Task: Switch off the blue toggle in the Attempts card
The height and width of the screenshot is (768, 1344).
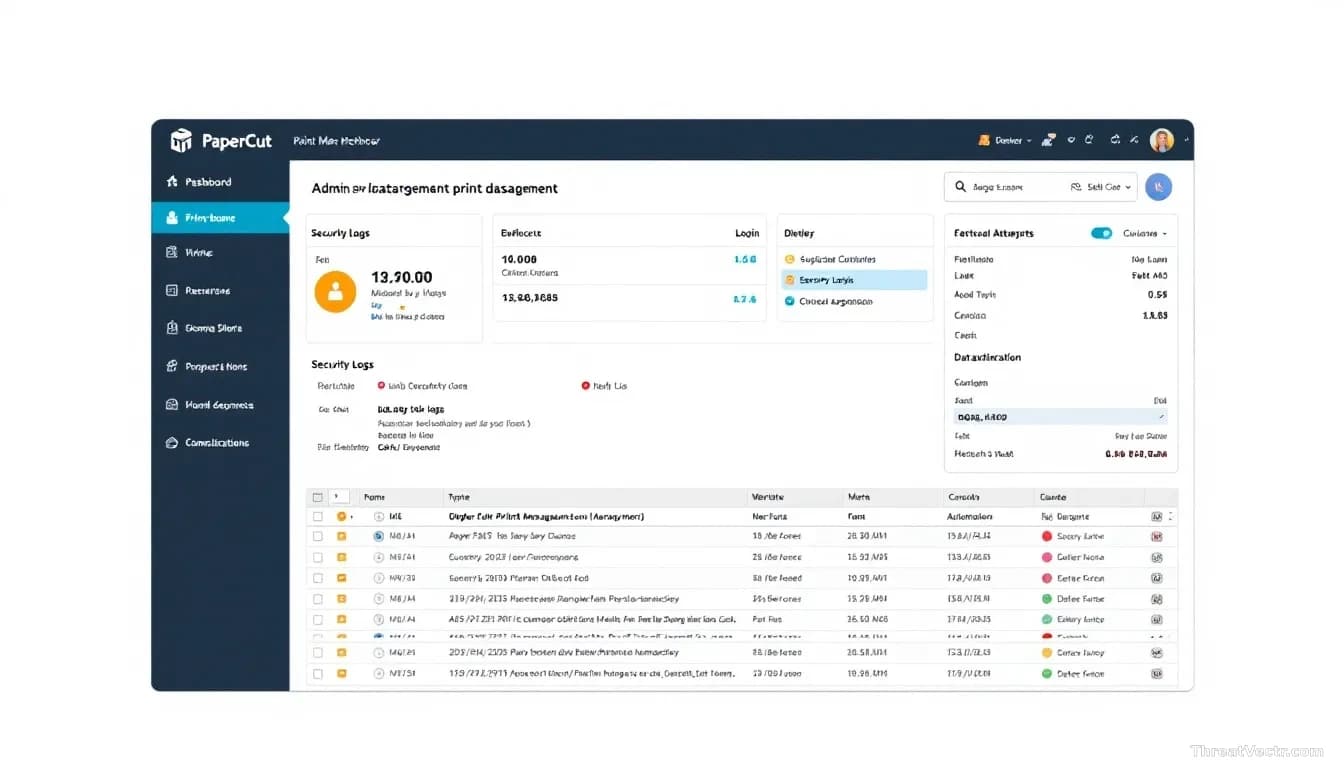Action: pyautogui.click(x=1101, y=233)
